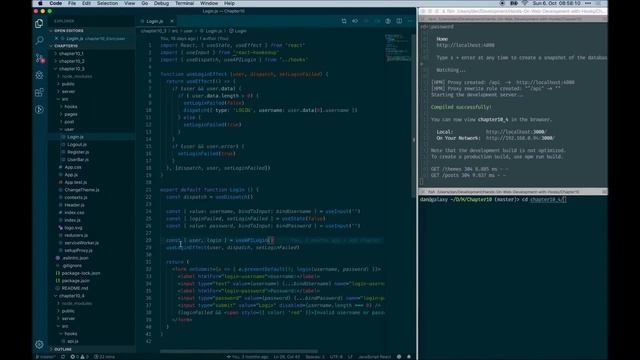This screenshot has width=640, height=360.
Task: Open the Debug menu
Action: click(x=161, y=3)
